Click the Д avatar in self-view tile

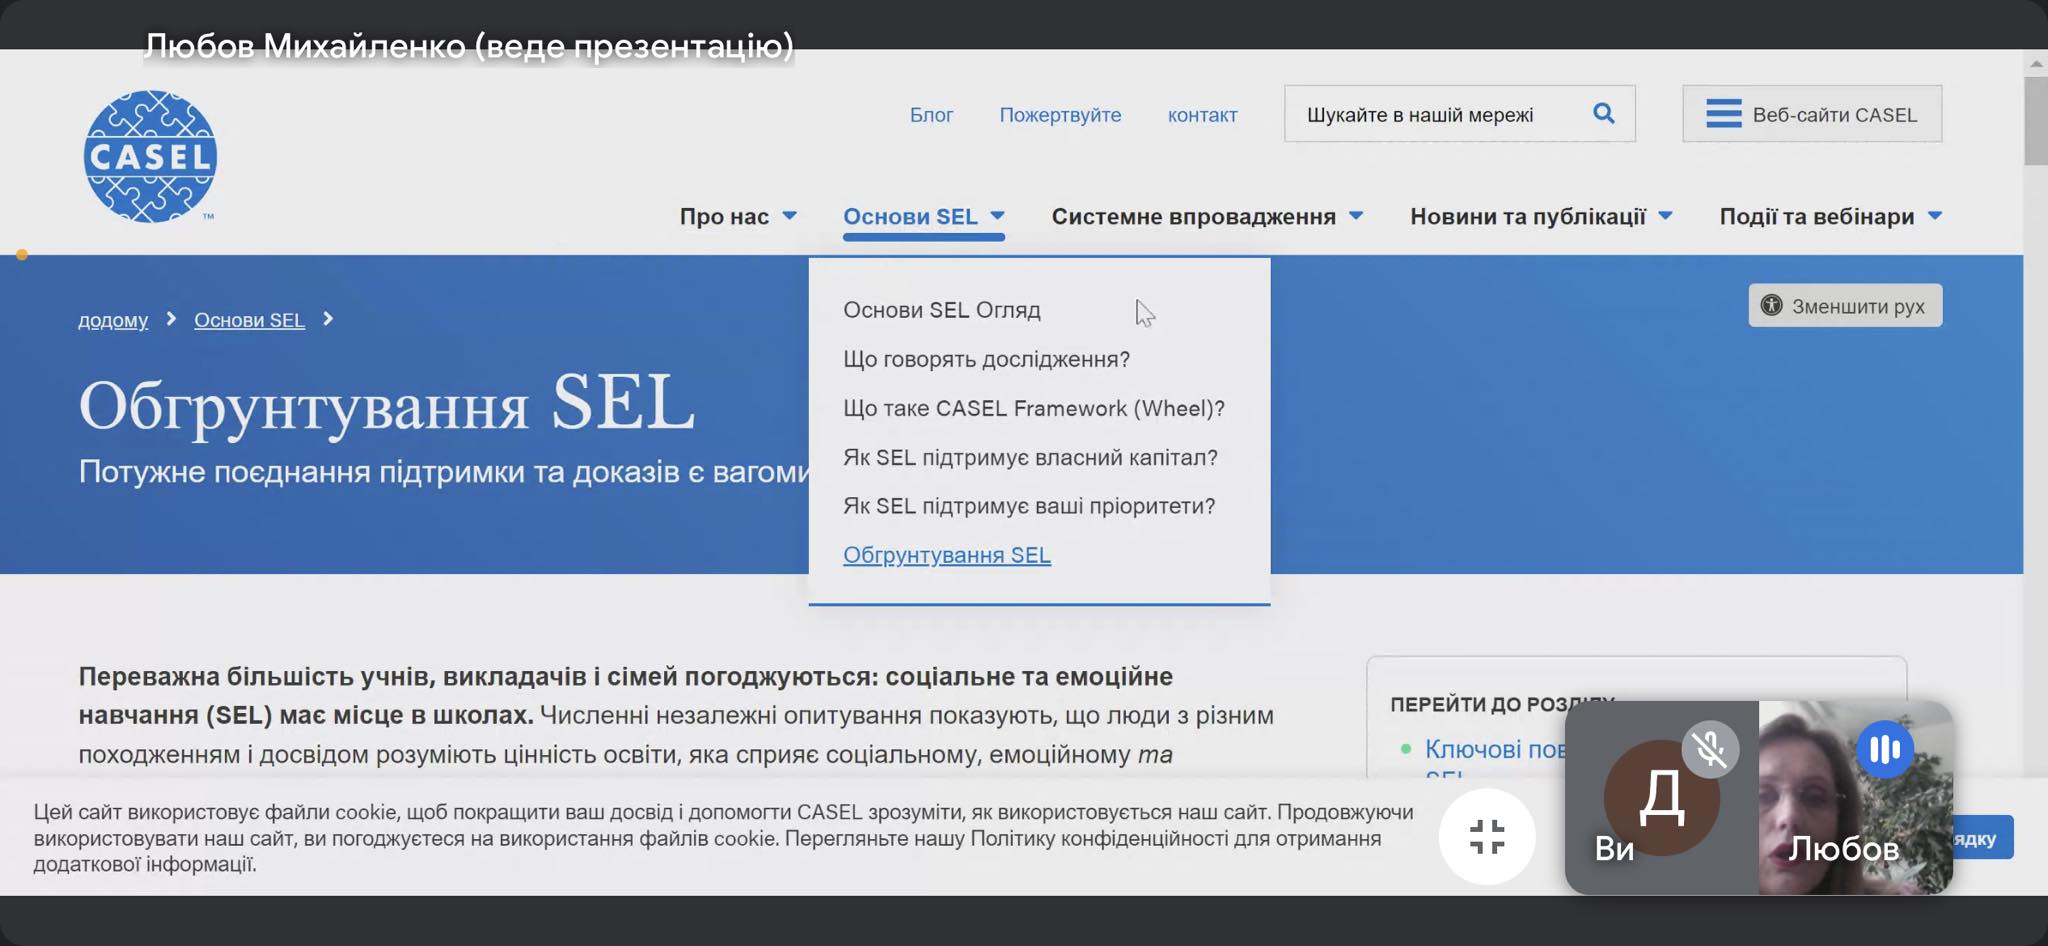pos(1661,797)
